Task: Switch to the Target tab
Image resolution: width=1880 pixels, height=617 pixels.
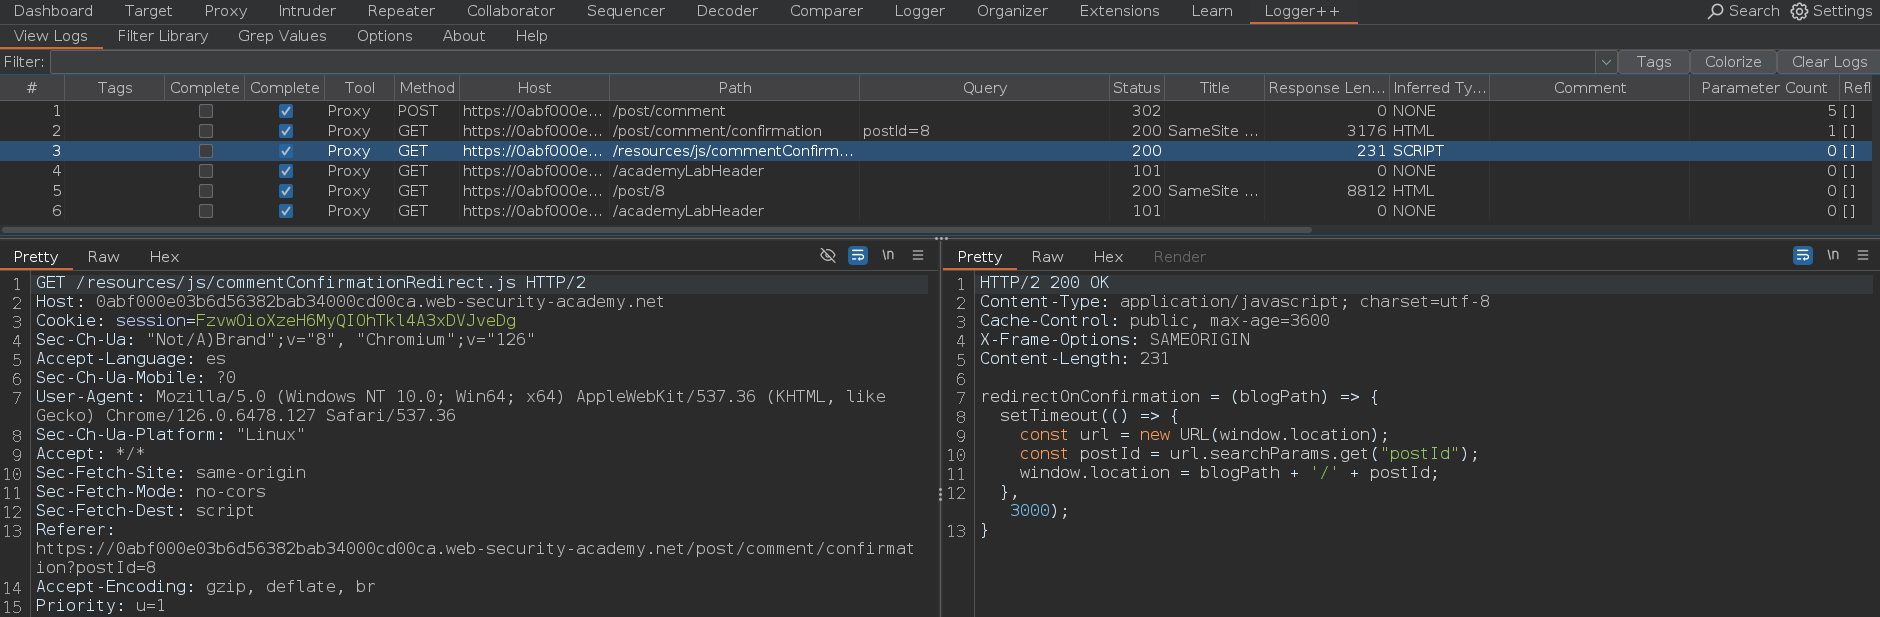Action: [x=148, y=11]
